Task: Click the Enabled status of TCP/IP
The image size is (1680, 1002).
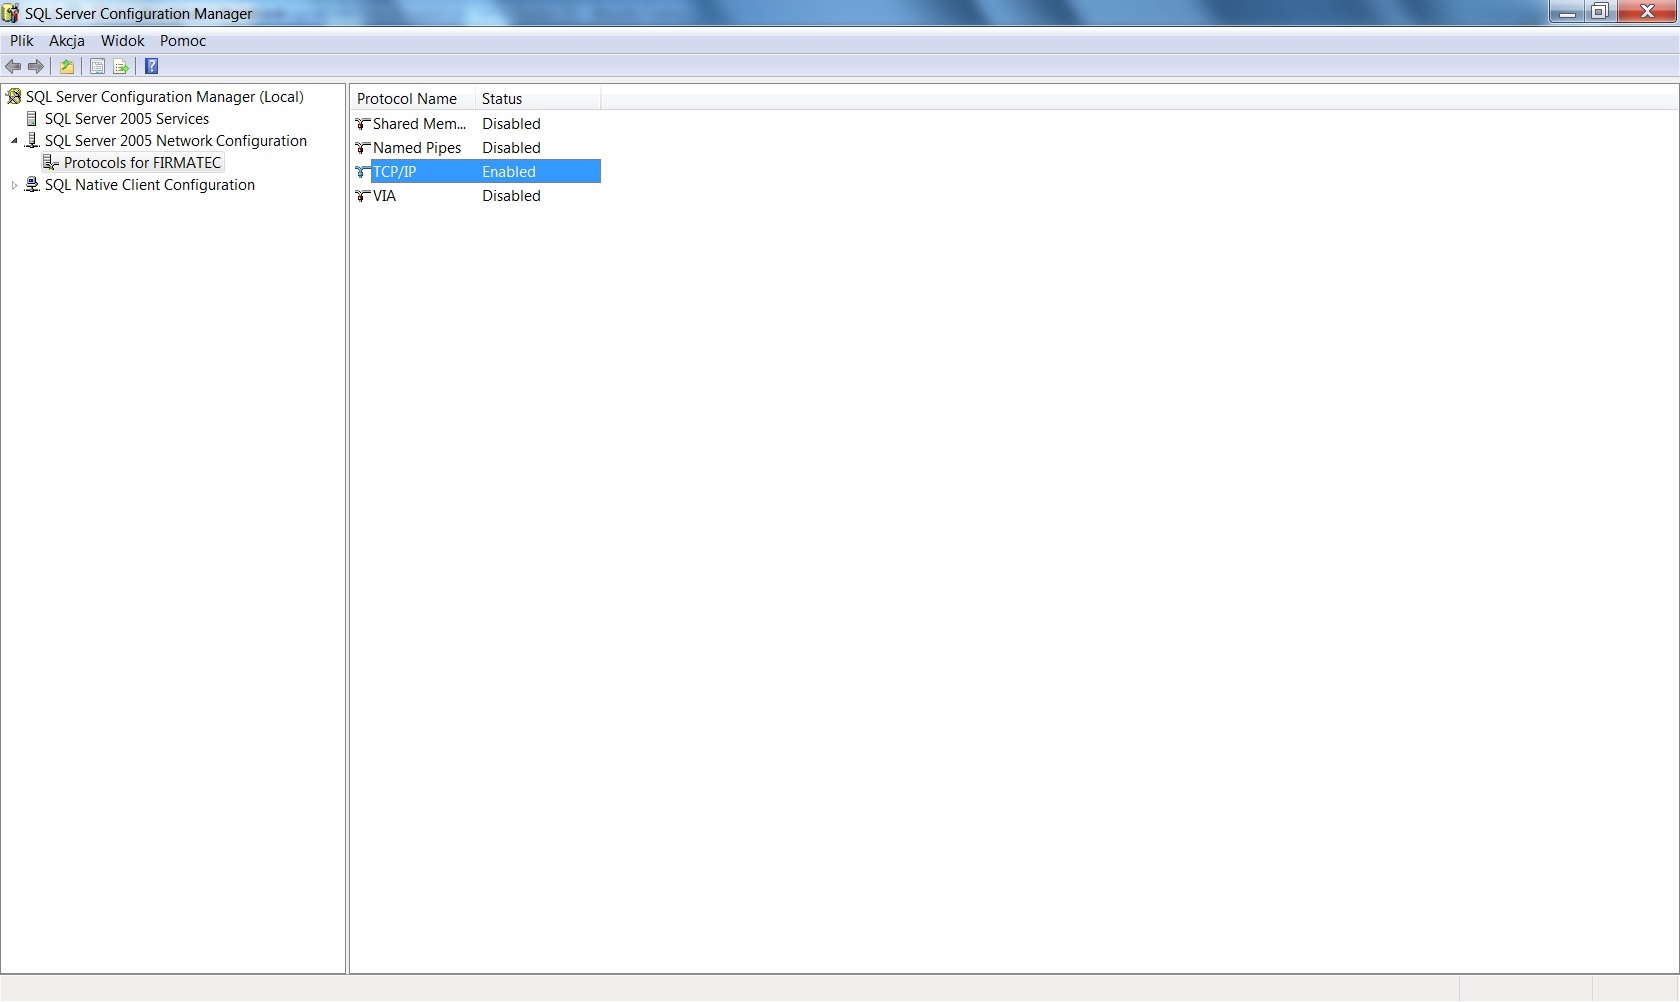Action: (509, 172)
